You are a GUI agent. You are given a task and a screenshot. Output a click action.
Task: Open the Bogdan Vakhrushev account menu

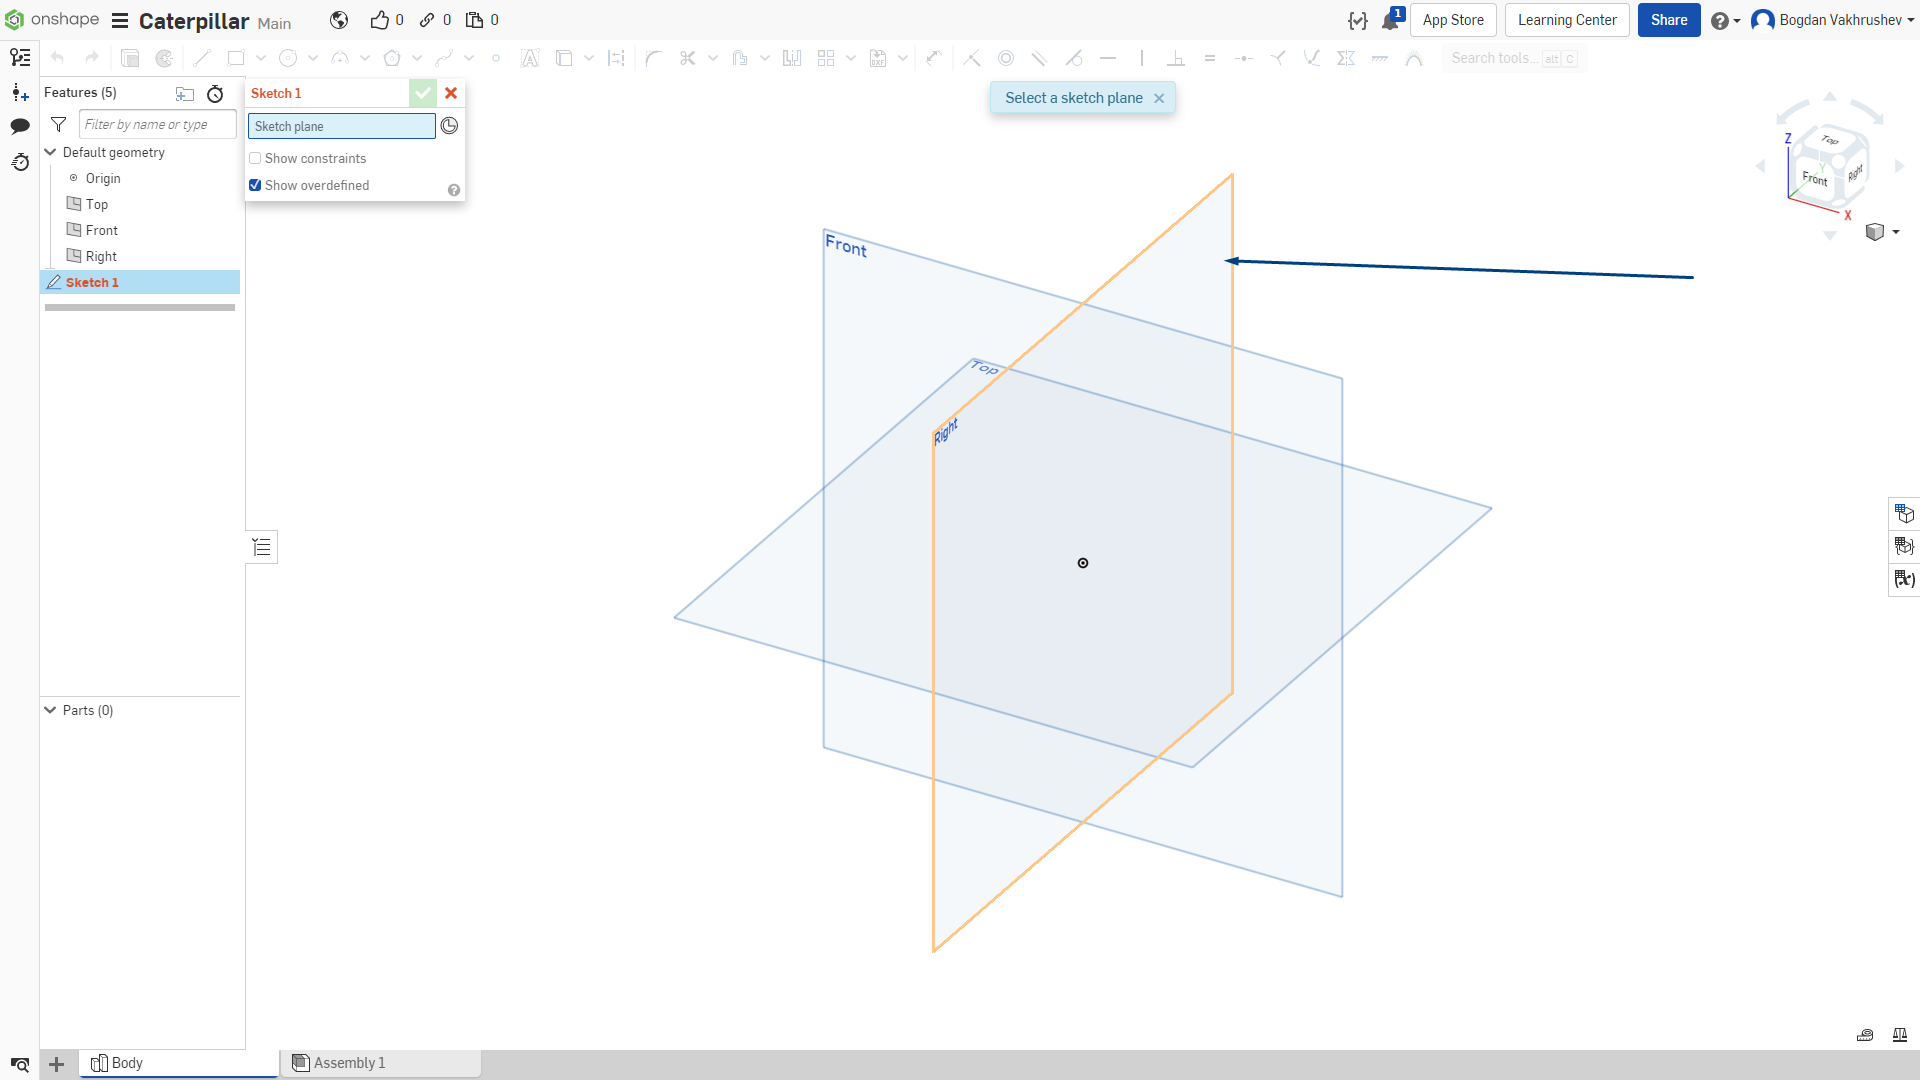[1833, 20]
